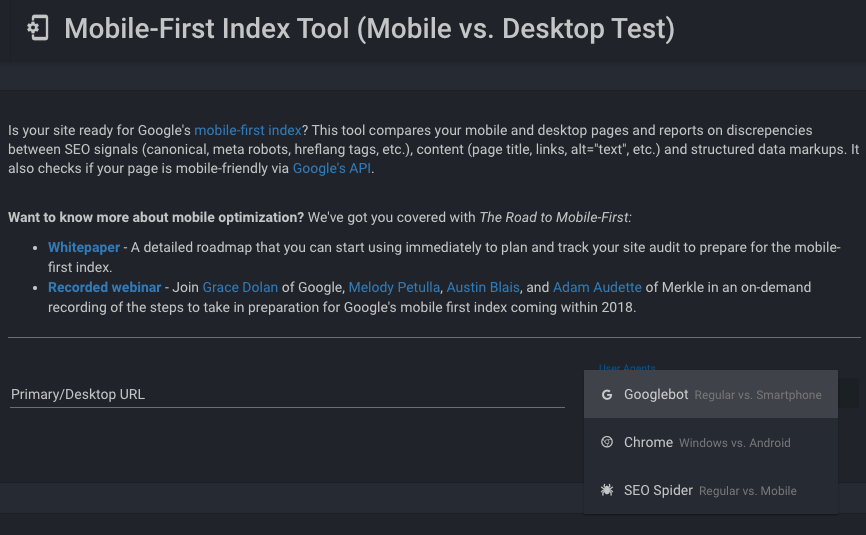Screen dimensions: 866x535
Task: Open the Whitepaper link
Action: pos(84,247)
